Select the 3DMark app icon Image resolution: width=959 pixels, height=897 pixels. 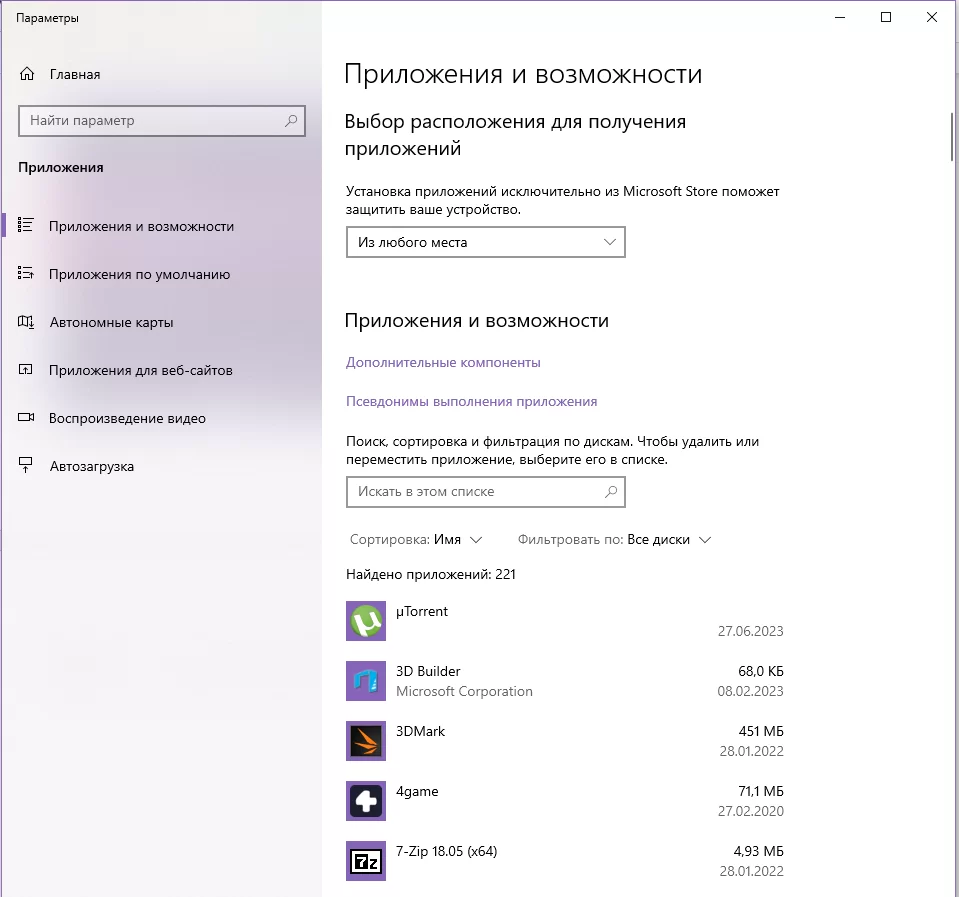pyautogui.click(x=365, y=741)
